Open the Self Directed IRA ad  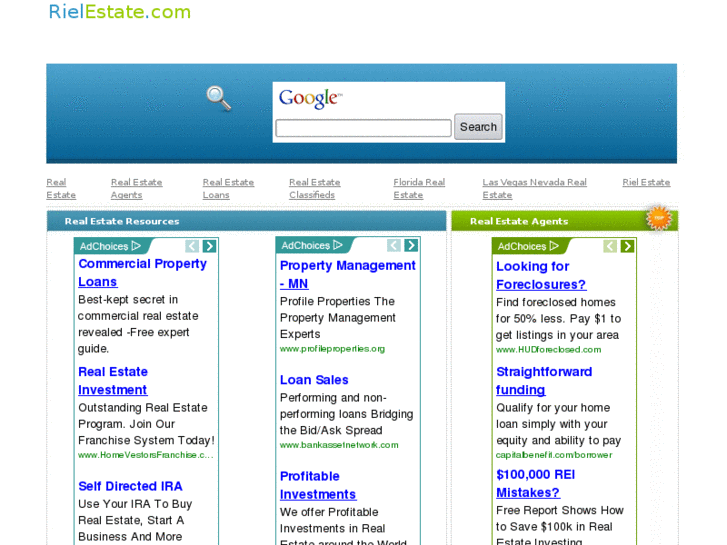coord(130,486)
